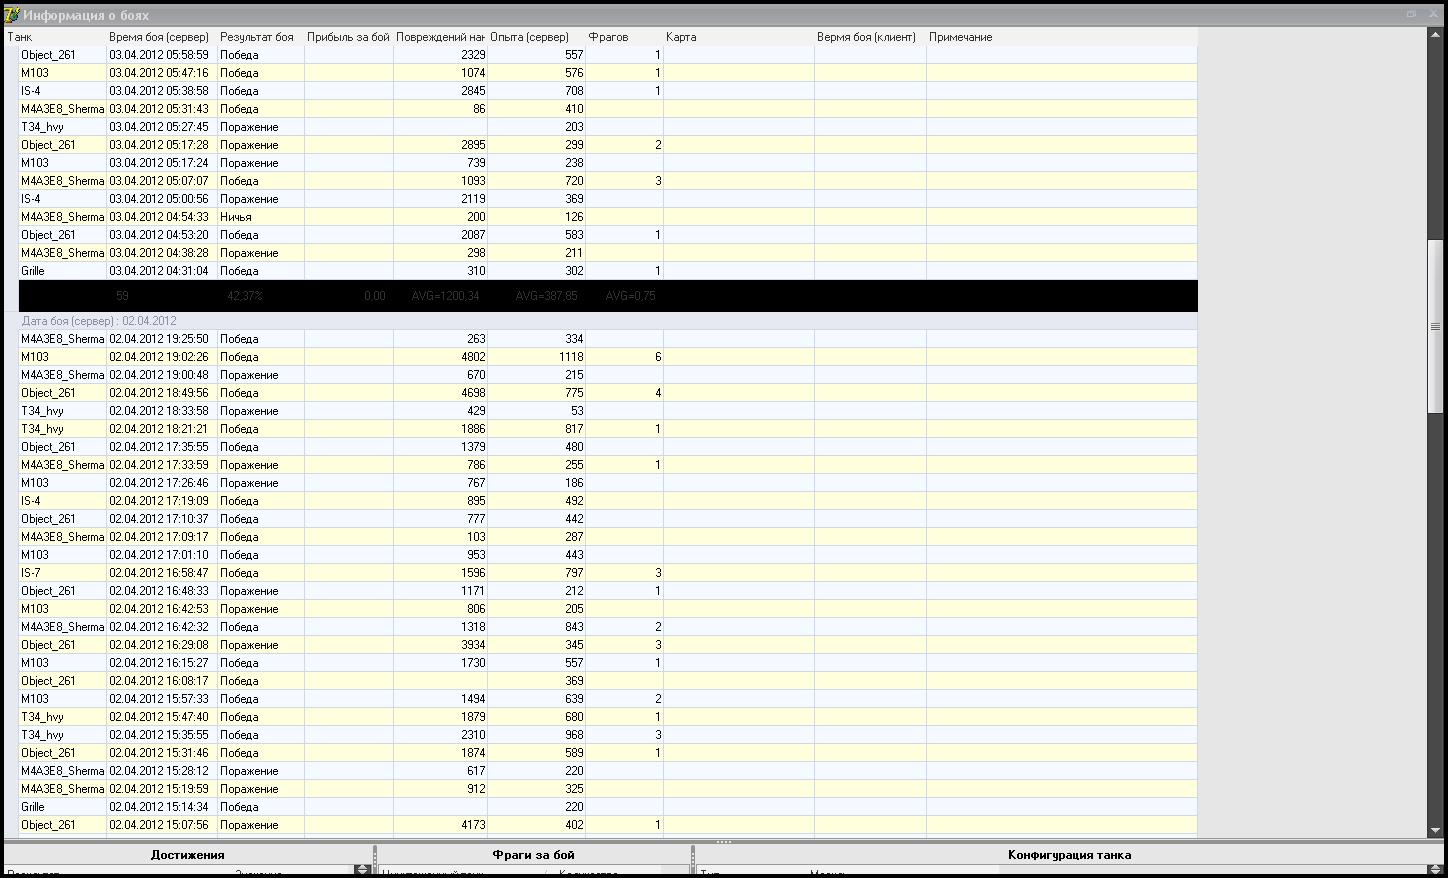The width and height of the screenshot is (1448, 878).
Task: Click the restore window icon in title bar
Action: click(1411, 14)
